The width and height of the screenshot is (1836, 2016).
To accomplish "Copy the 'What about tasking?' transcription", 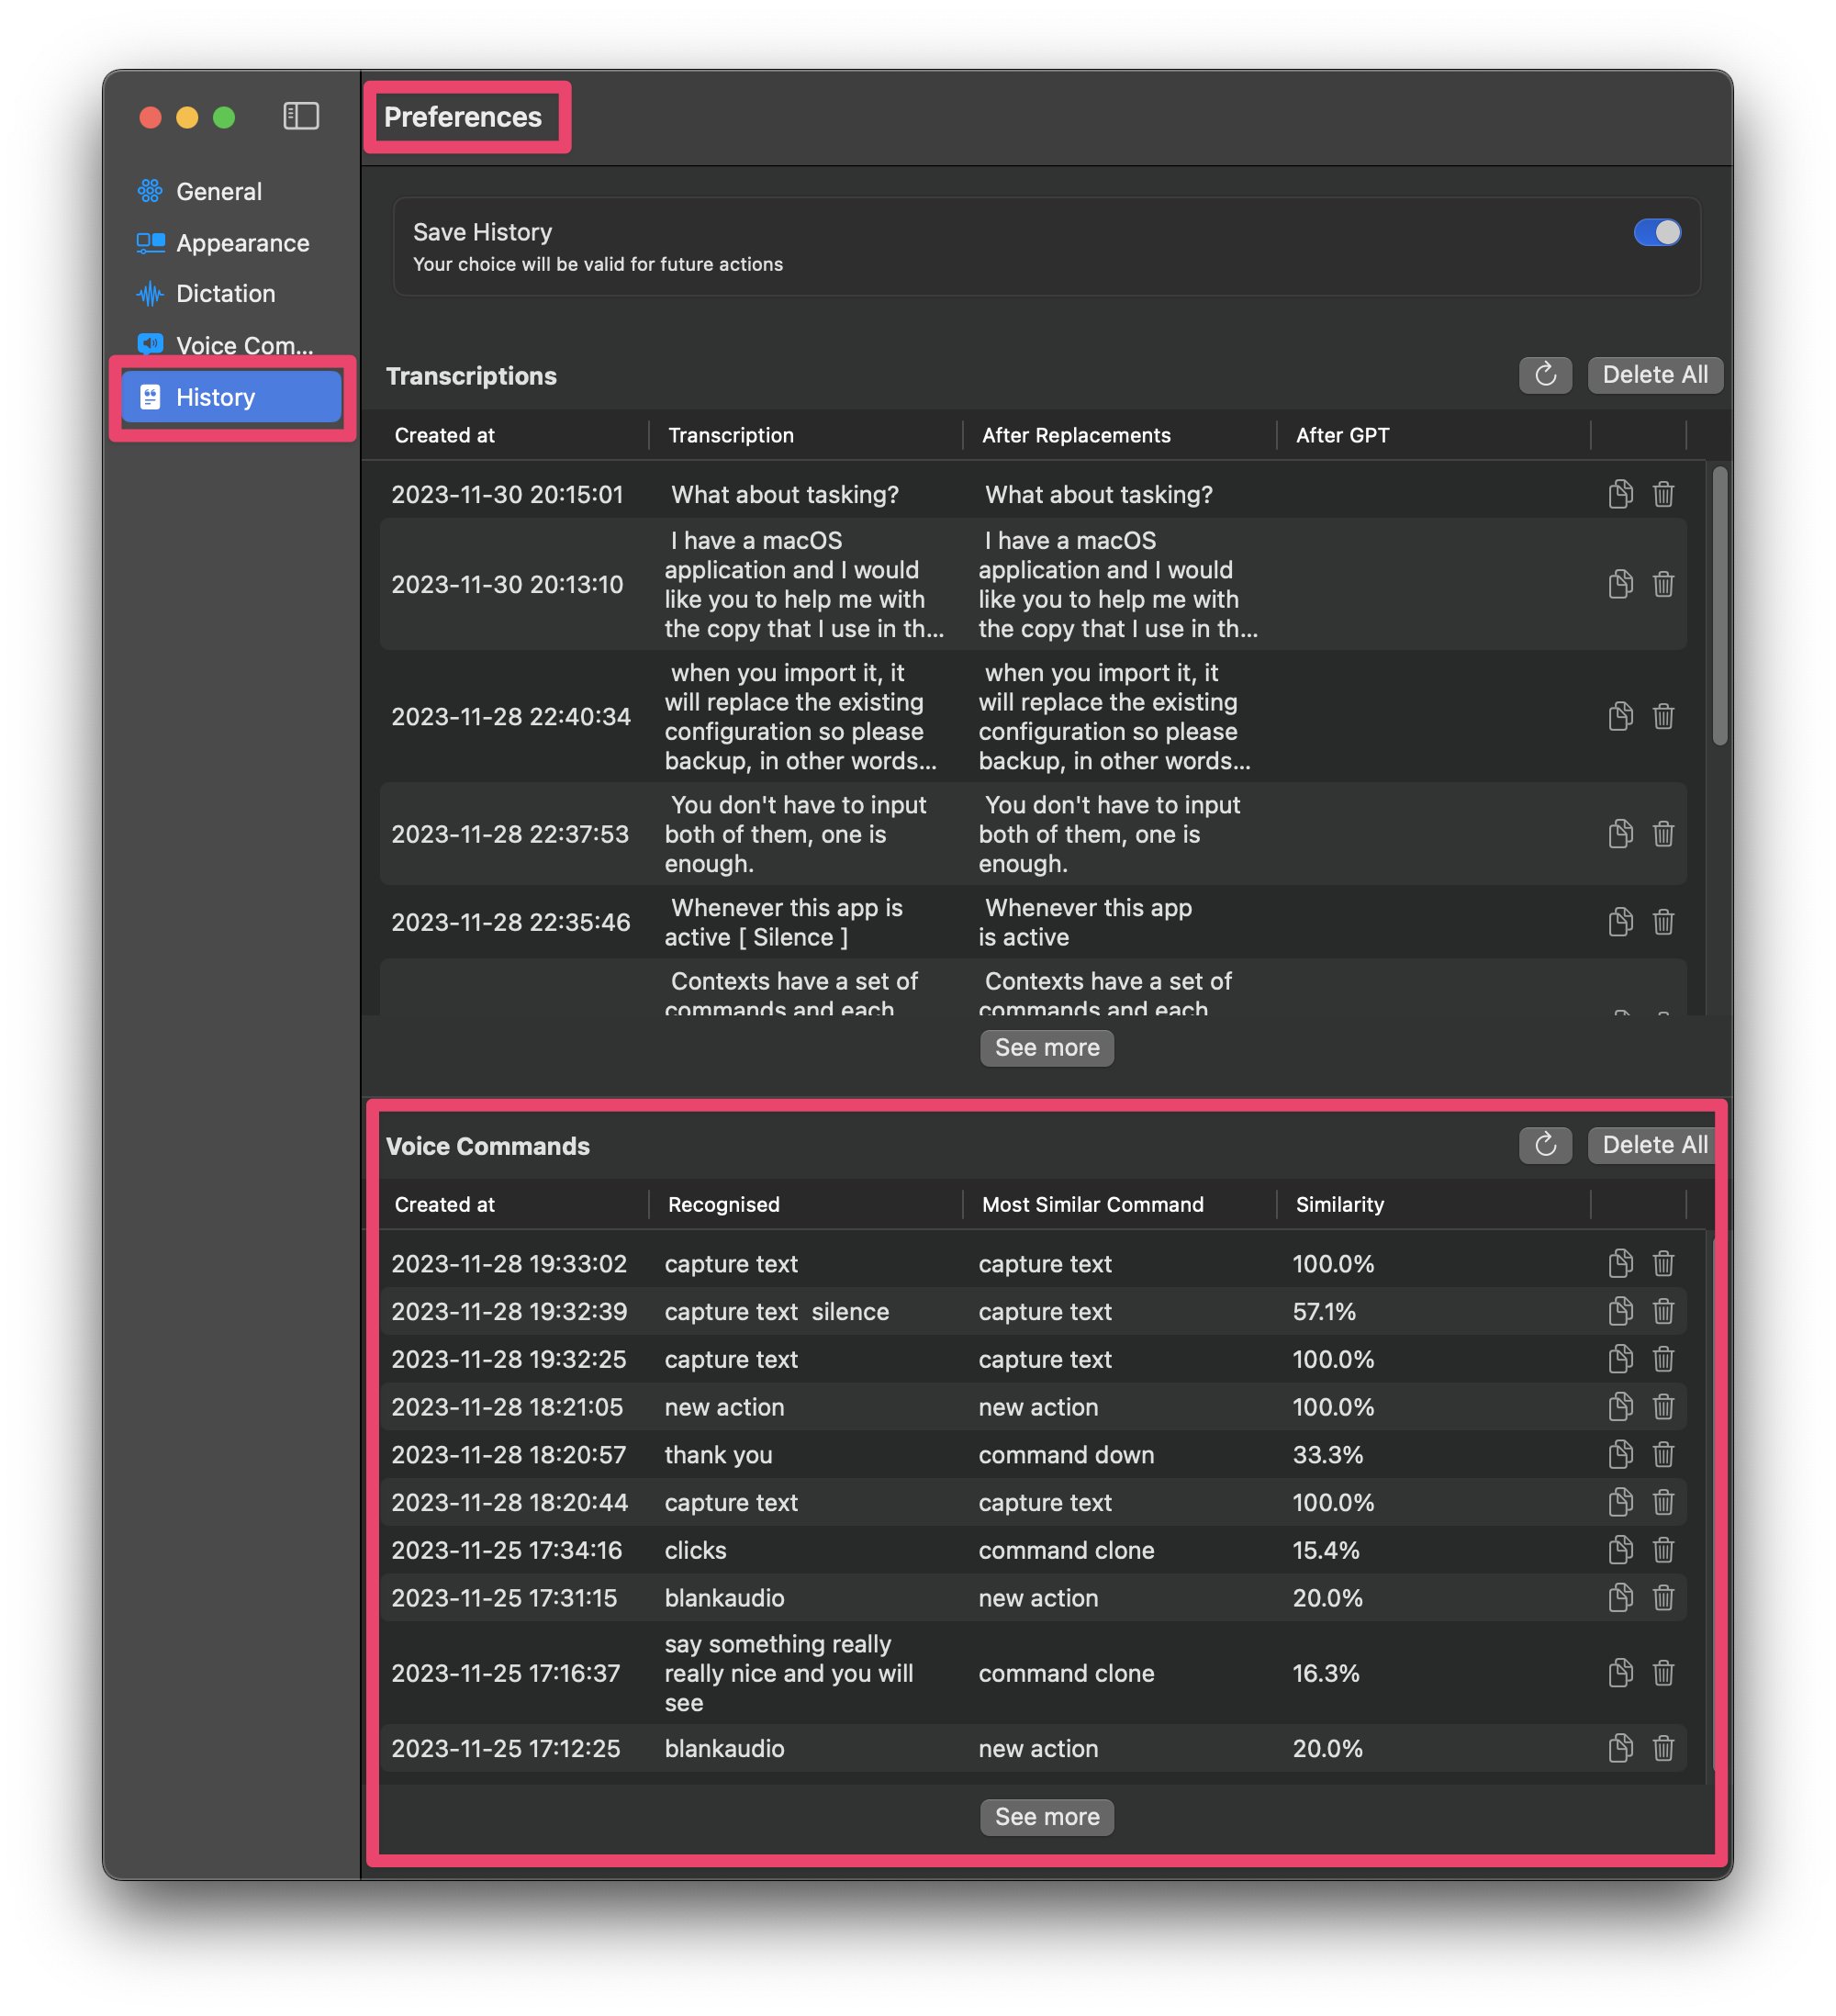I will pyautogui.click(x=1620, y=494).
